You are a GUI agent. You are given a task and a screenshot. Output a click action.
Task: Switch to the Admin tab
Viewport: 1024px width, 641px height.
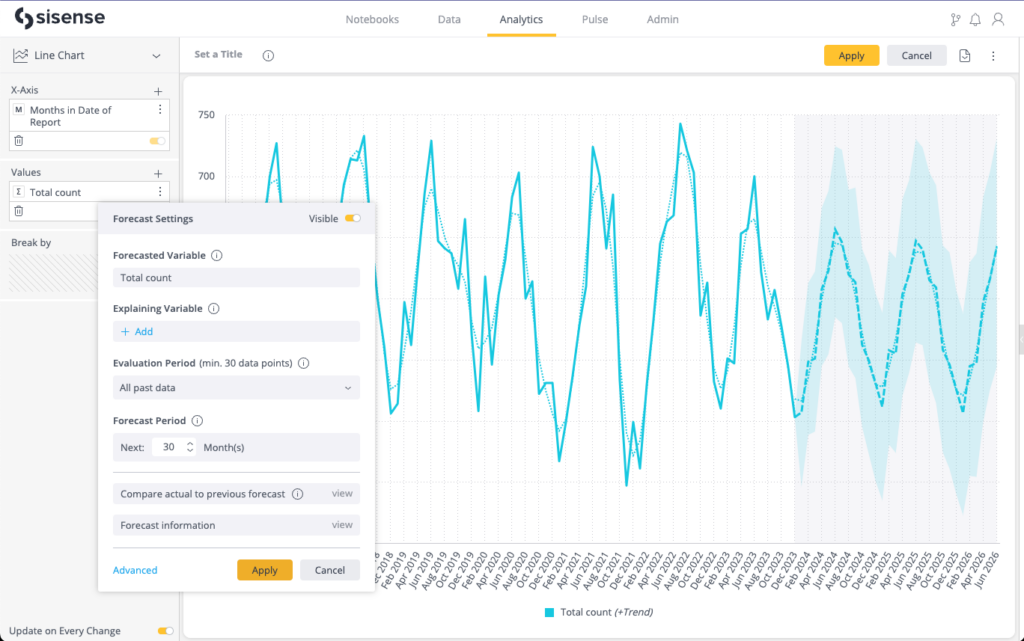(663, 20)
